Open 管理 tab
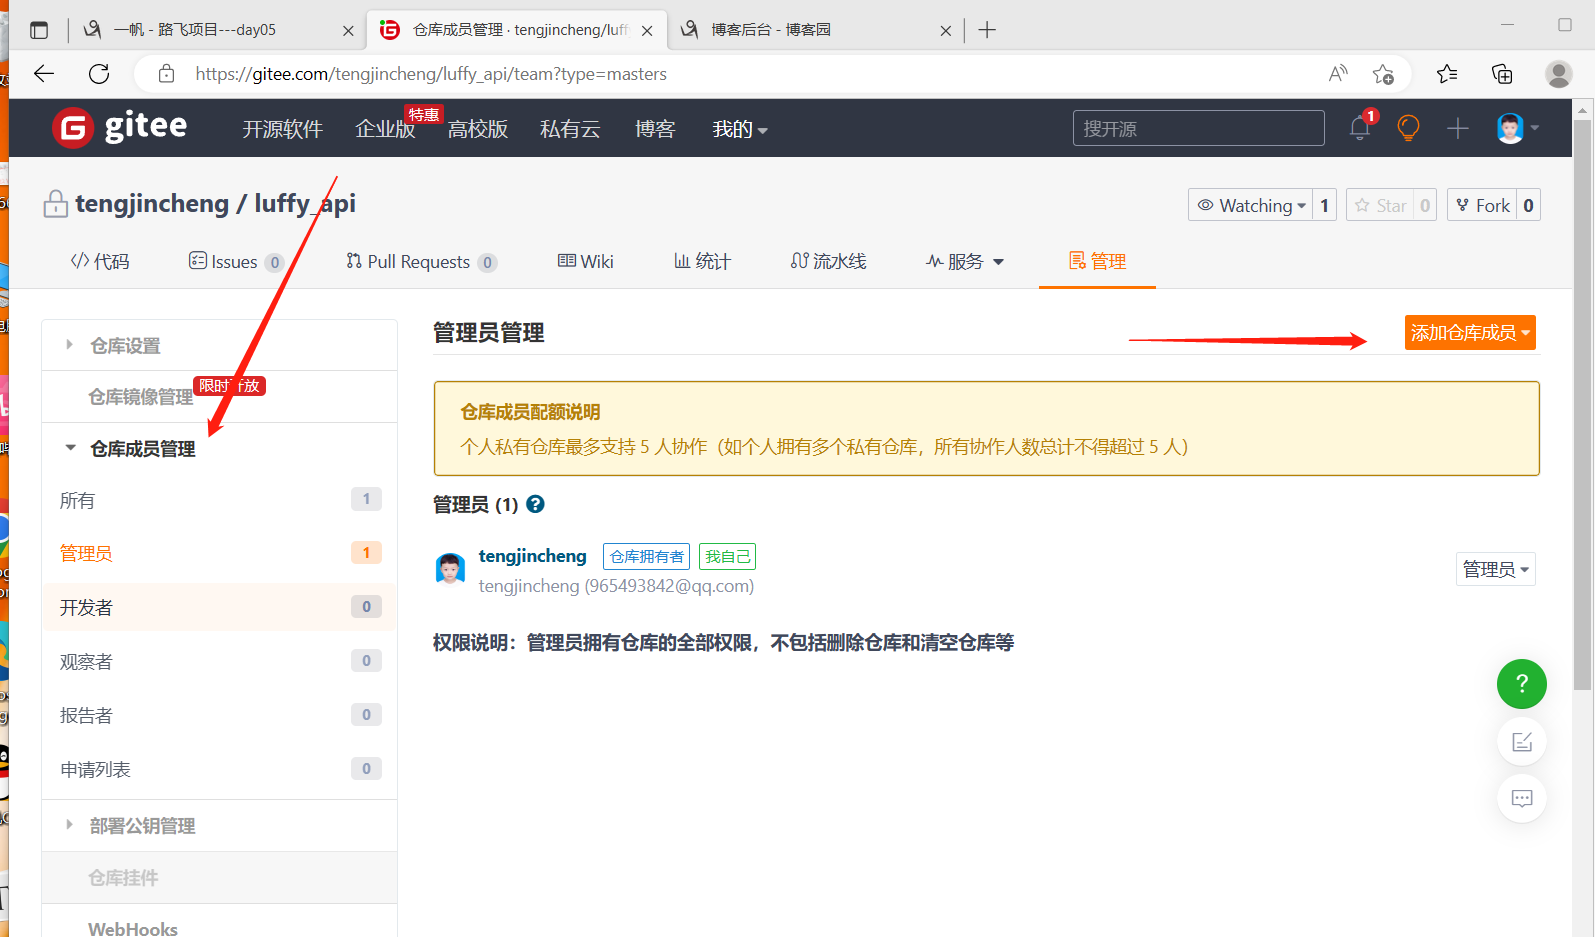This screenshot has width=1595, height=937. [1097, 261]
